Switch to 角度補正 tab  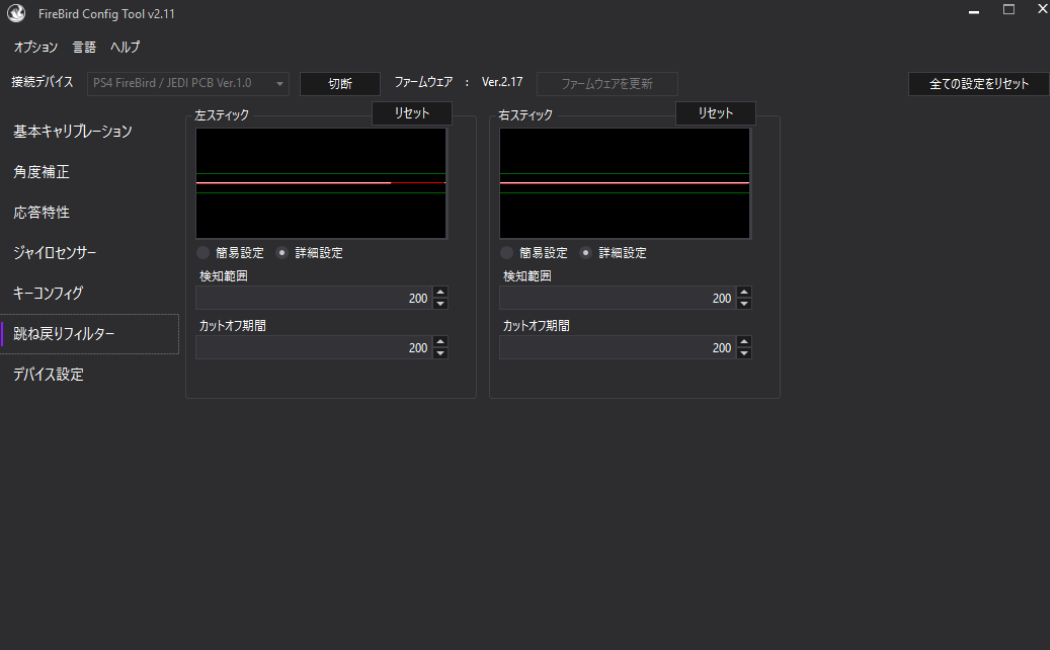tap(89, 172)
